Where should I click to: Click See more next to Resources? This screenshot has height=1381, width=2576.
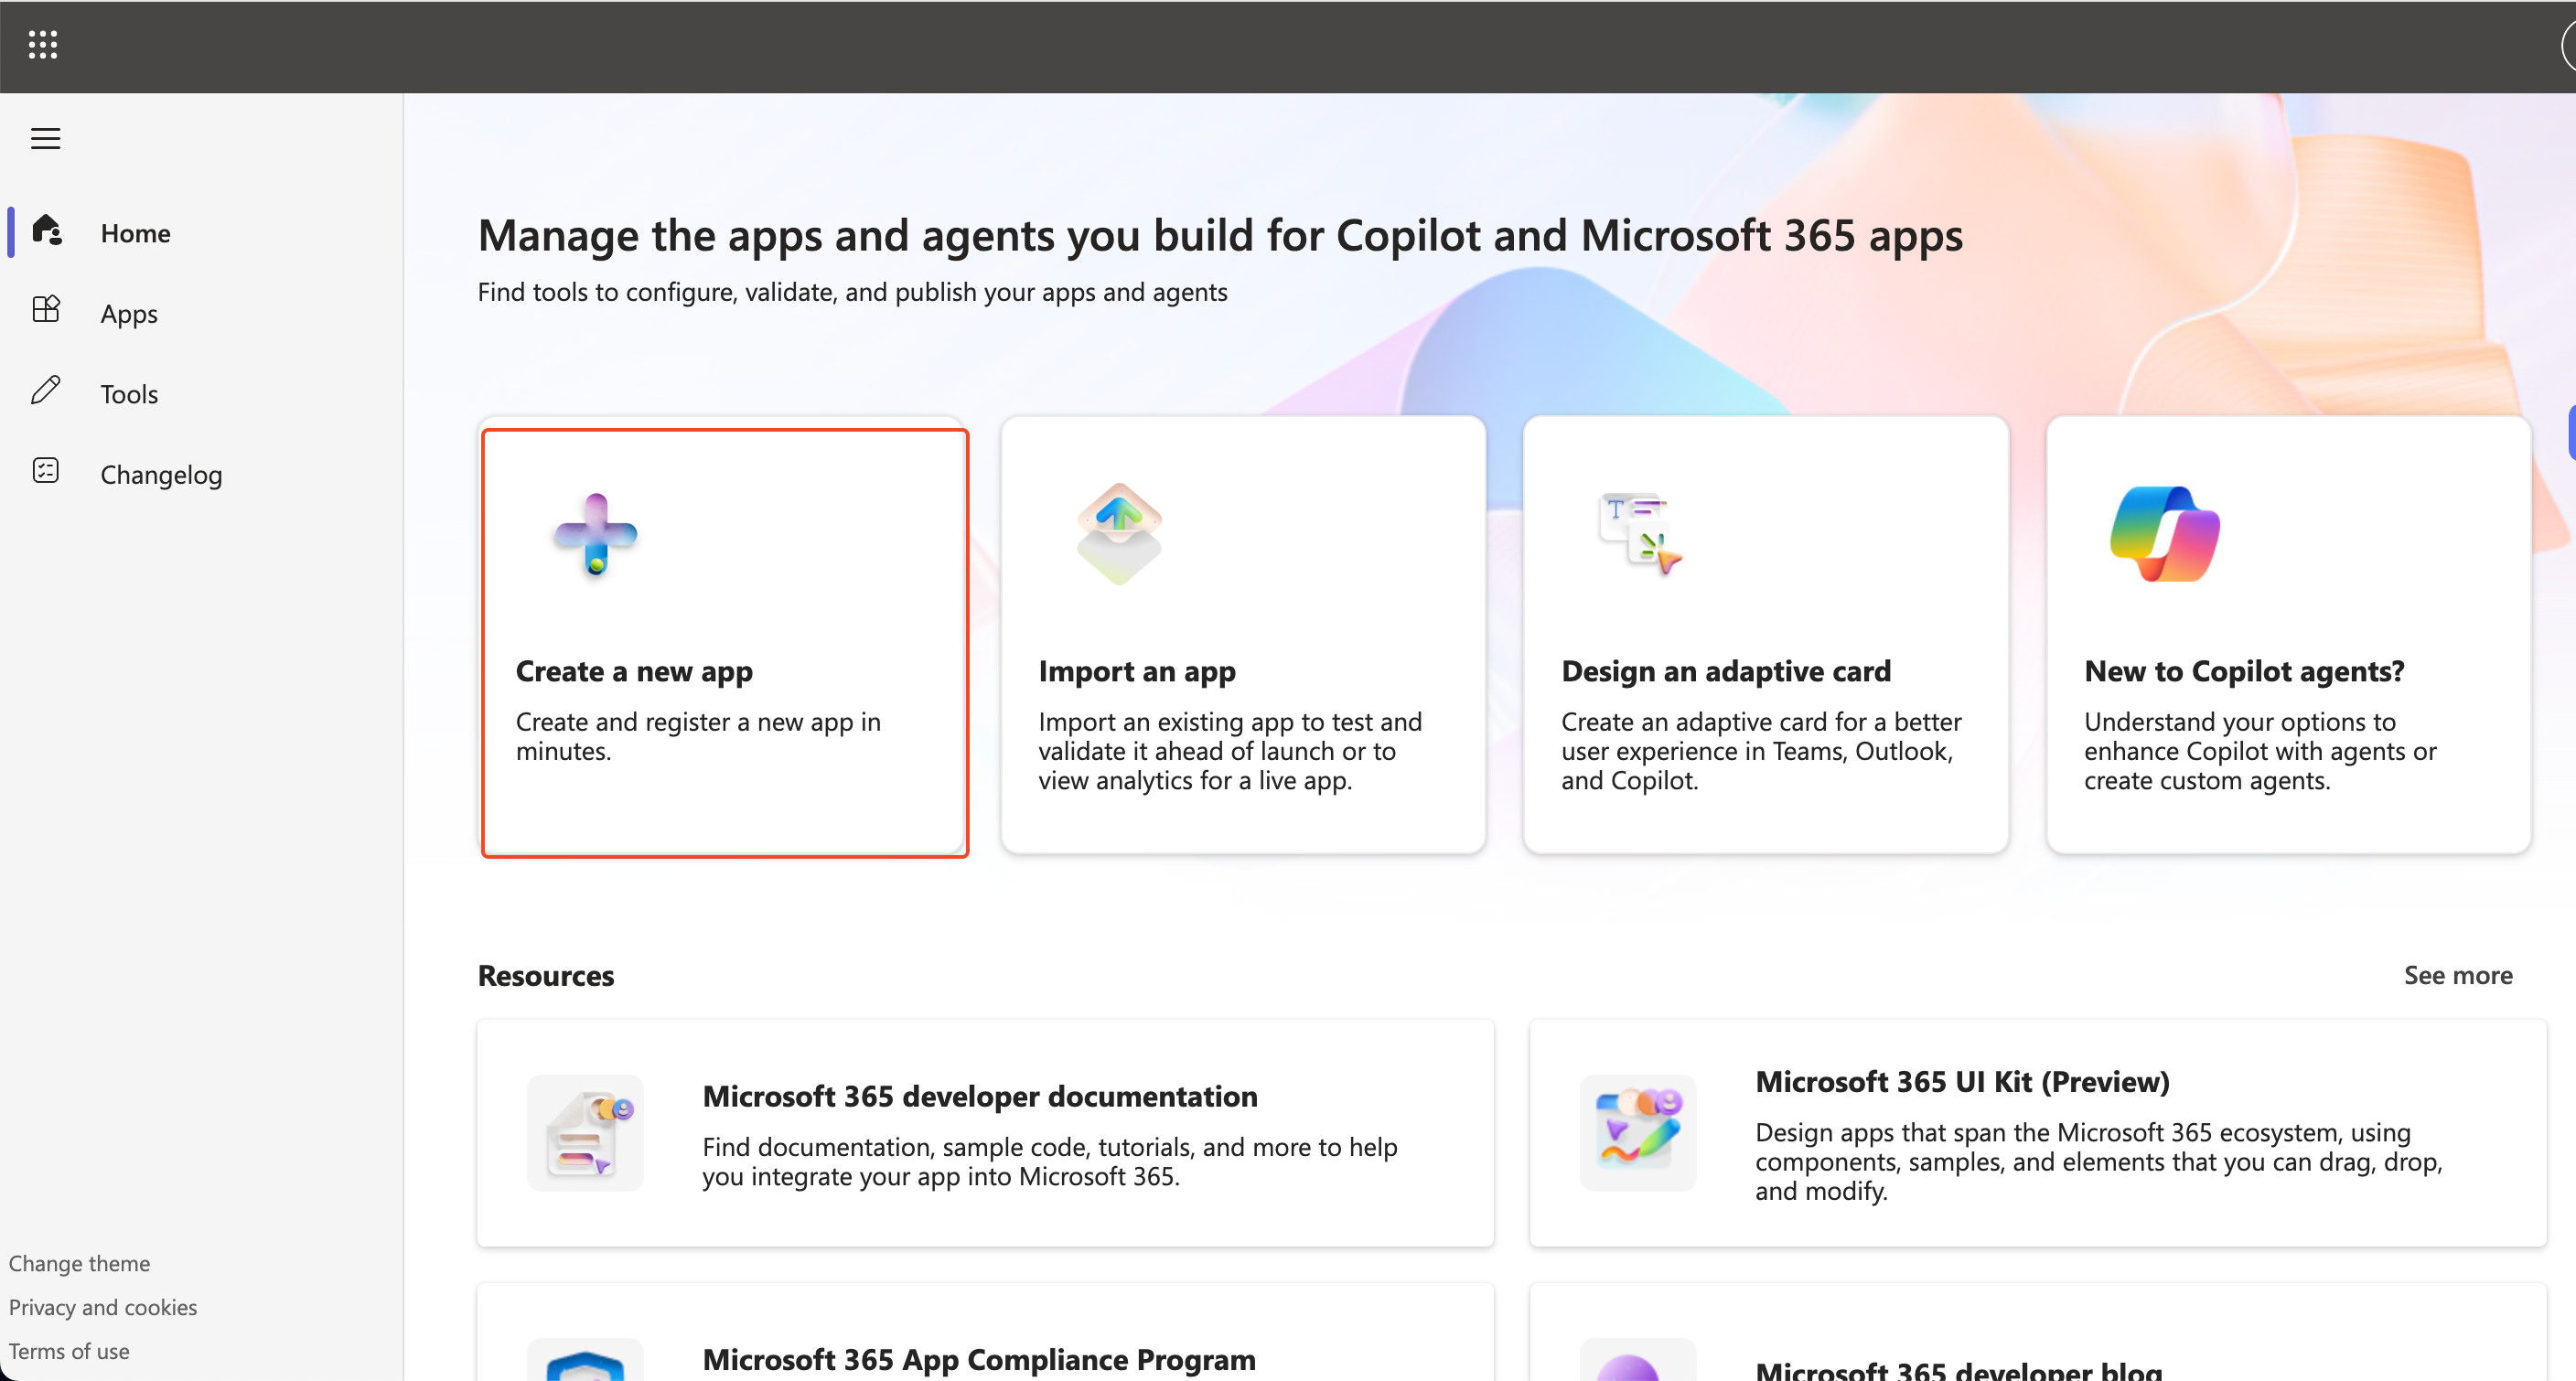coord(2457,976)
